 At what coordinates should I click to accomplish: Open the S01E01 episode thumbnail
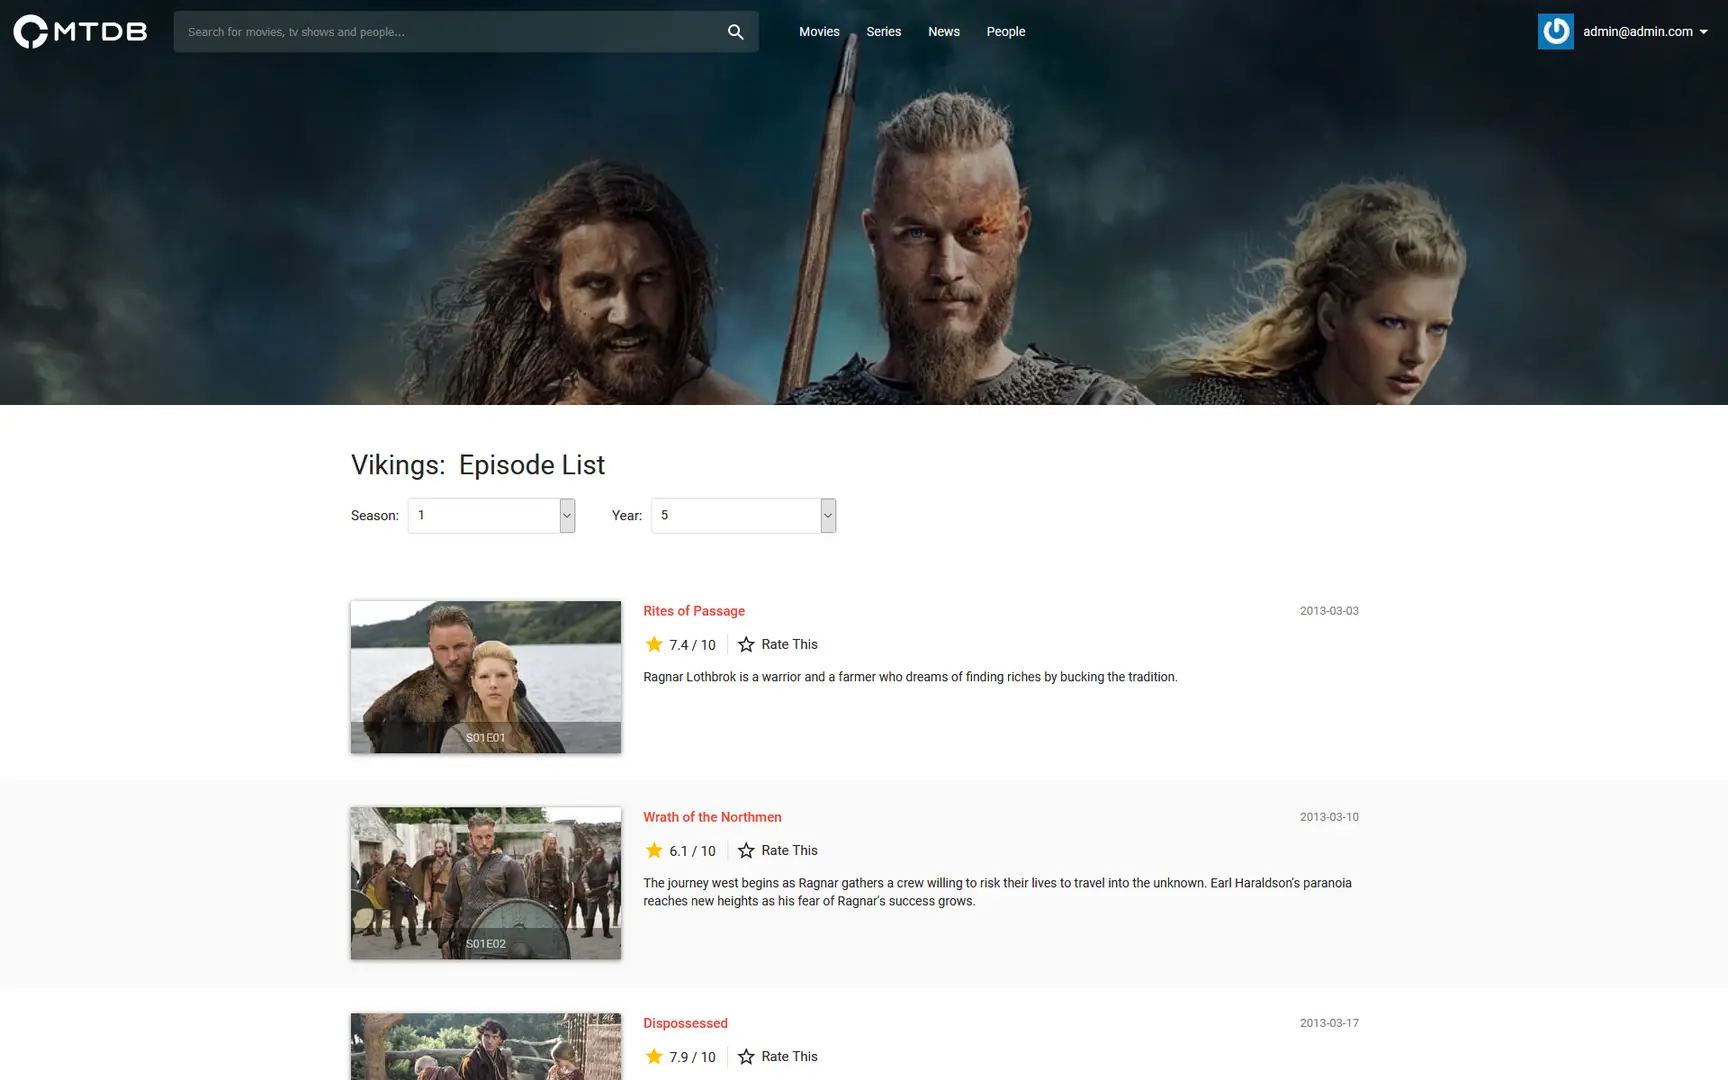tap(486, 677)
